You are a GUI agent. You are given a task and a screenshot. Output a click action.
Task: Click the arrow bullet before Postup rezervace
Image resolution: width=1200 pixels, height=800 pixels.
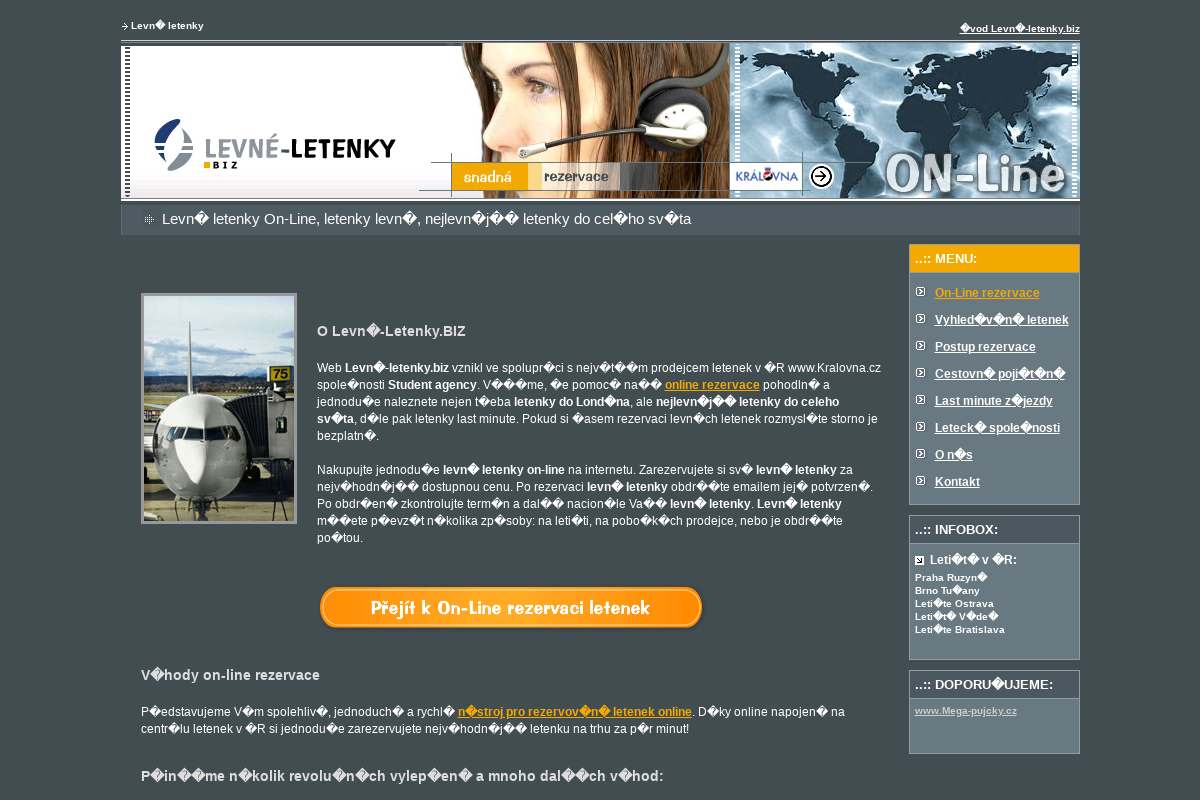point(921,346)
